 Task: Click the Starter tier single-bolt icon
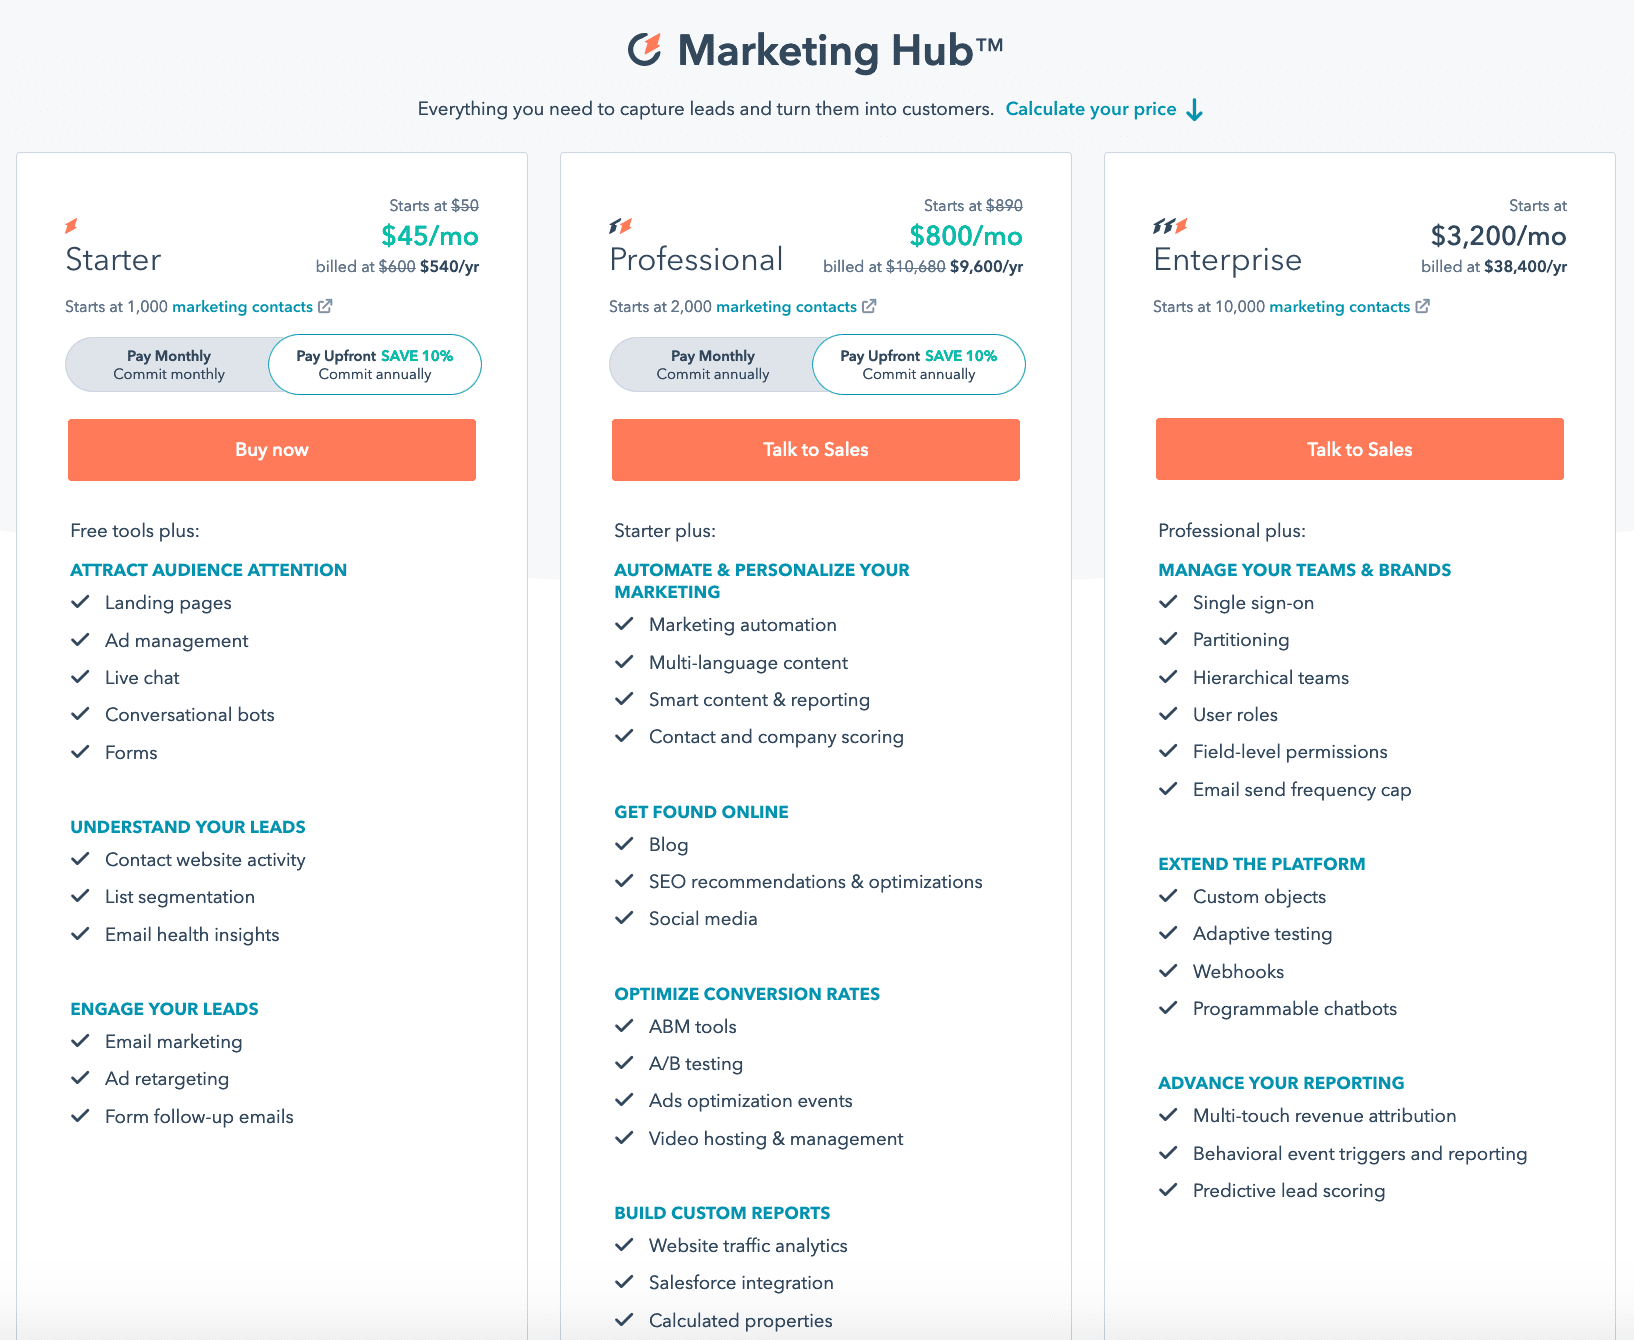pos(71,226)
